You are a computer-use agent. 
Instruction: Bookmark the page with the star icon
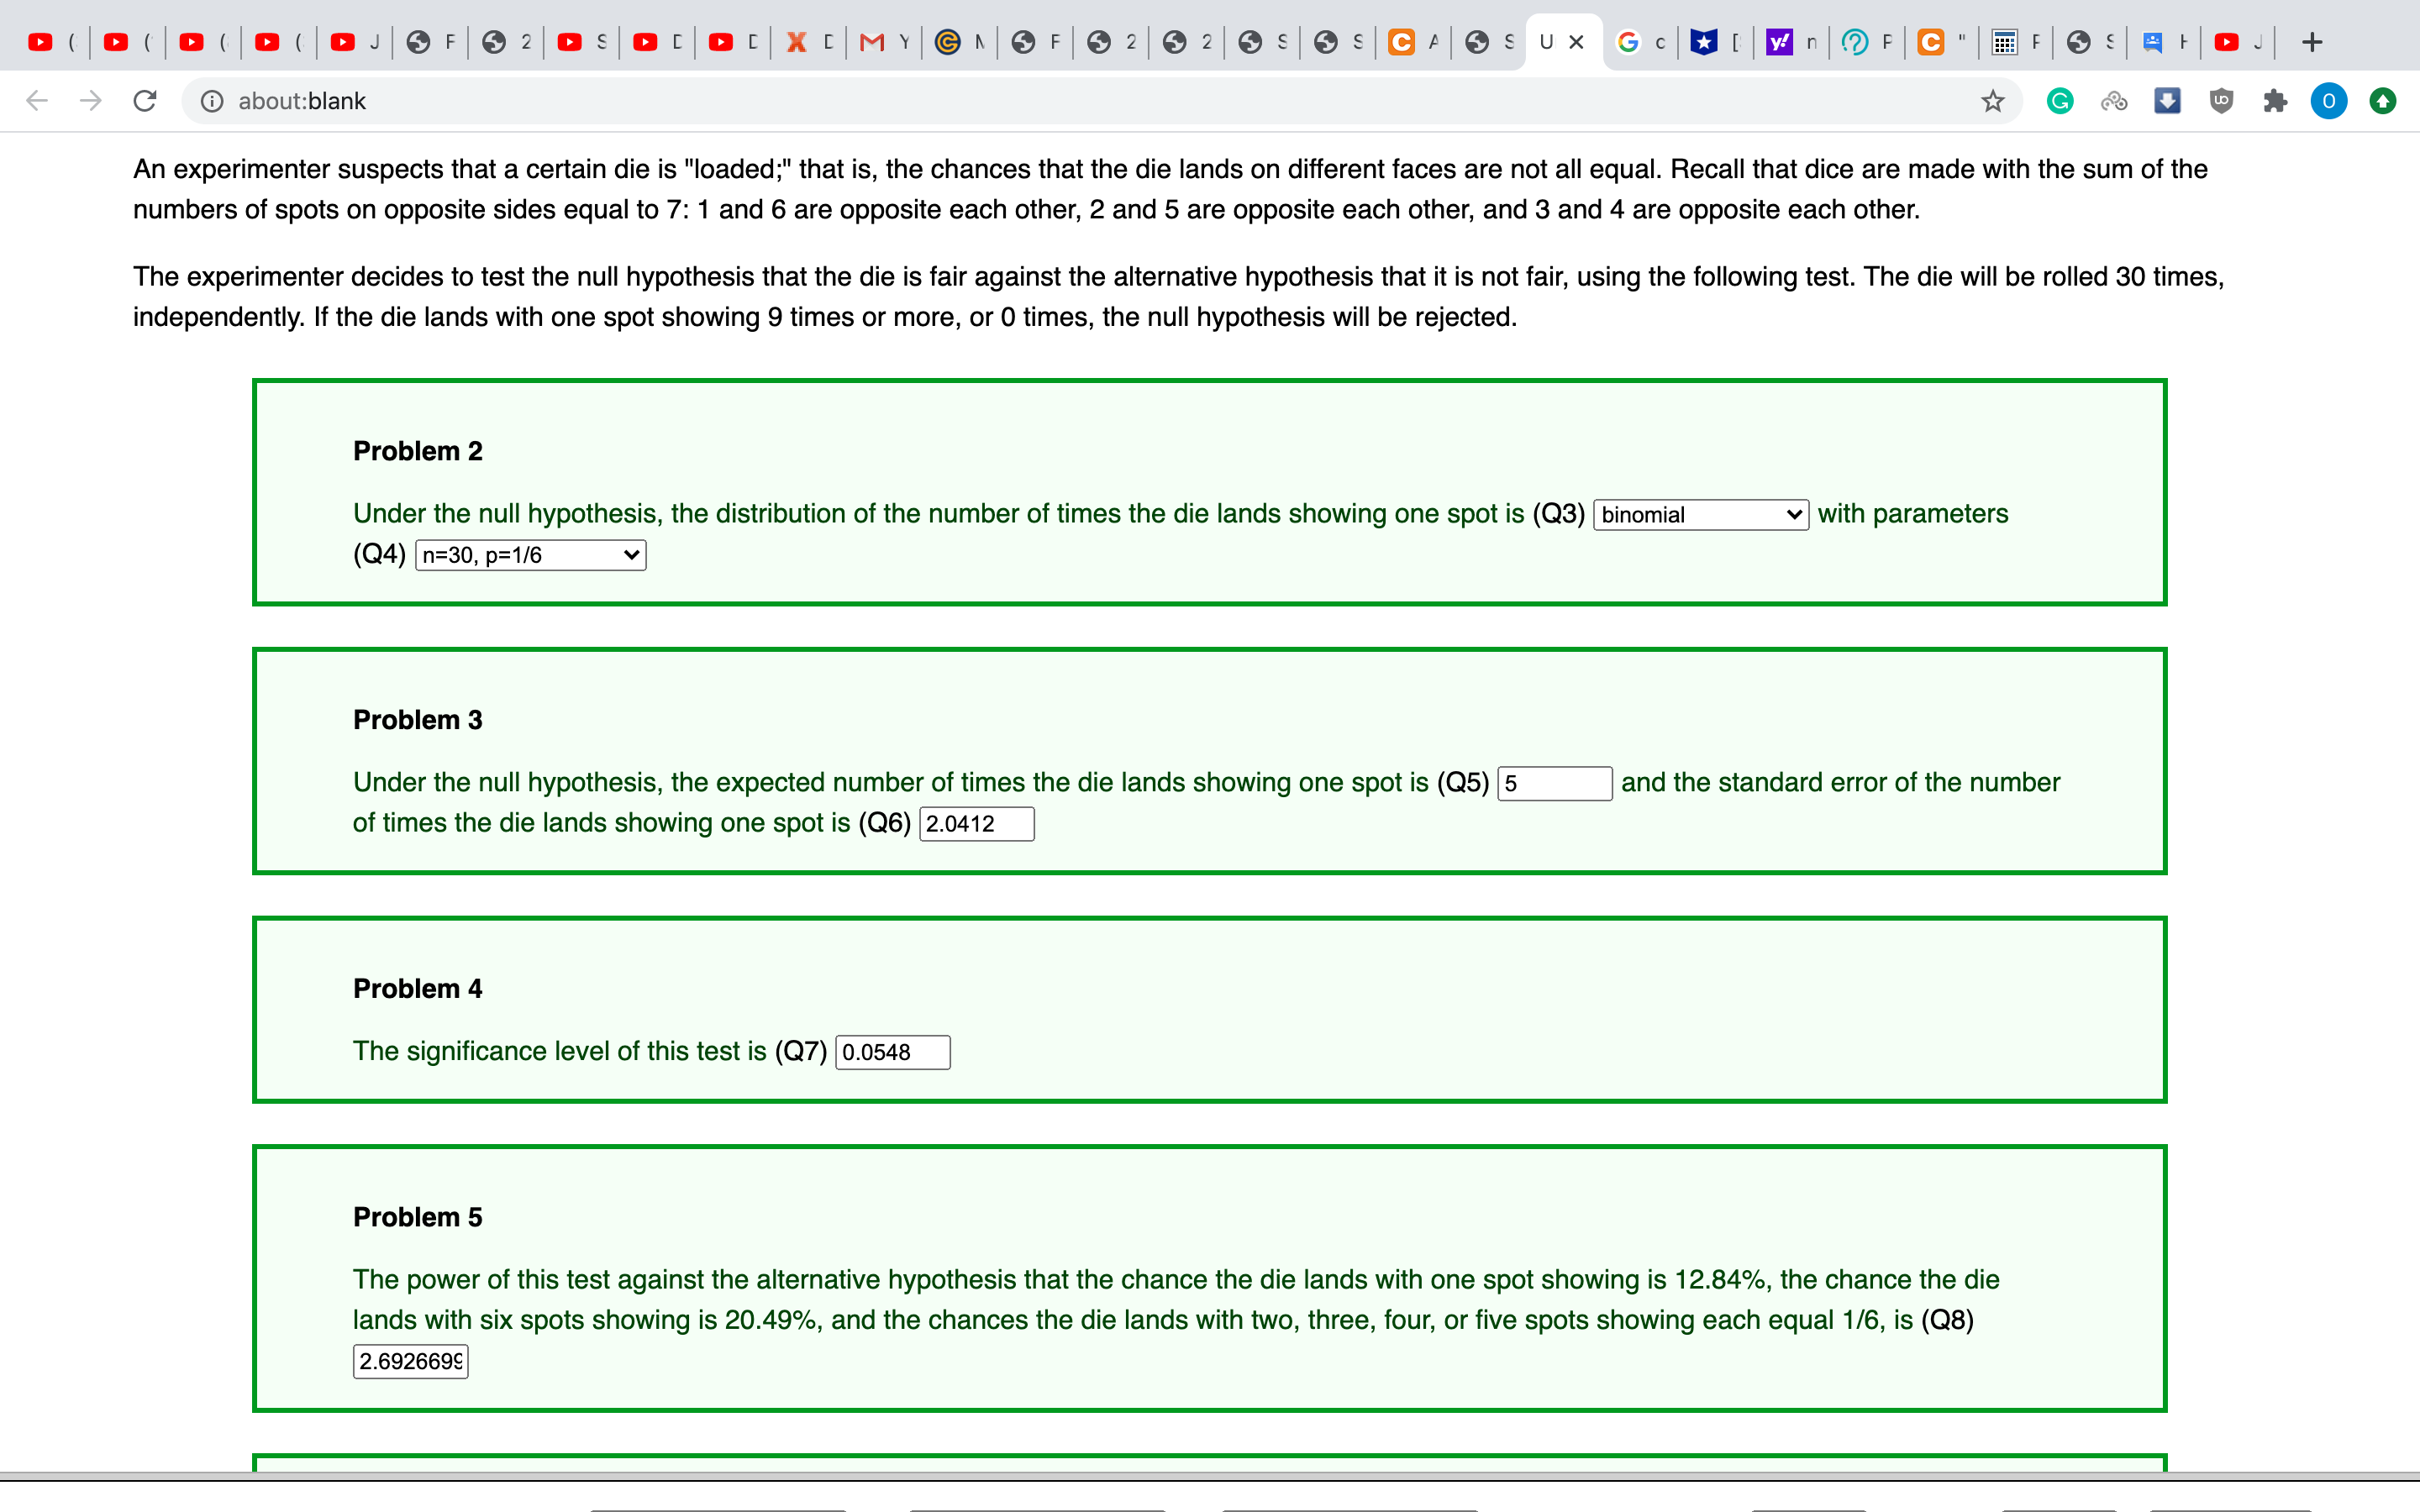(x=1992, y=100)
